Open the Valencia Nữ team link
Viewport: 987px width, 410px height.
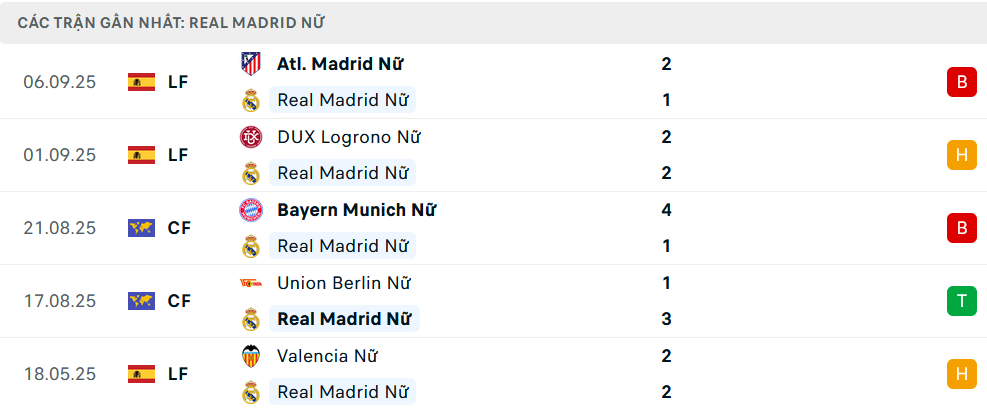[327, 356]
